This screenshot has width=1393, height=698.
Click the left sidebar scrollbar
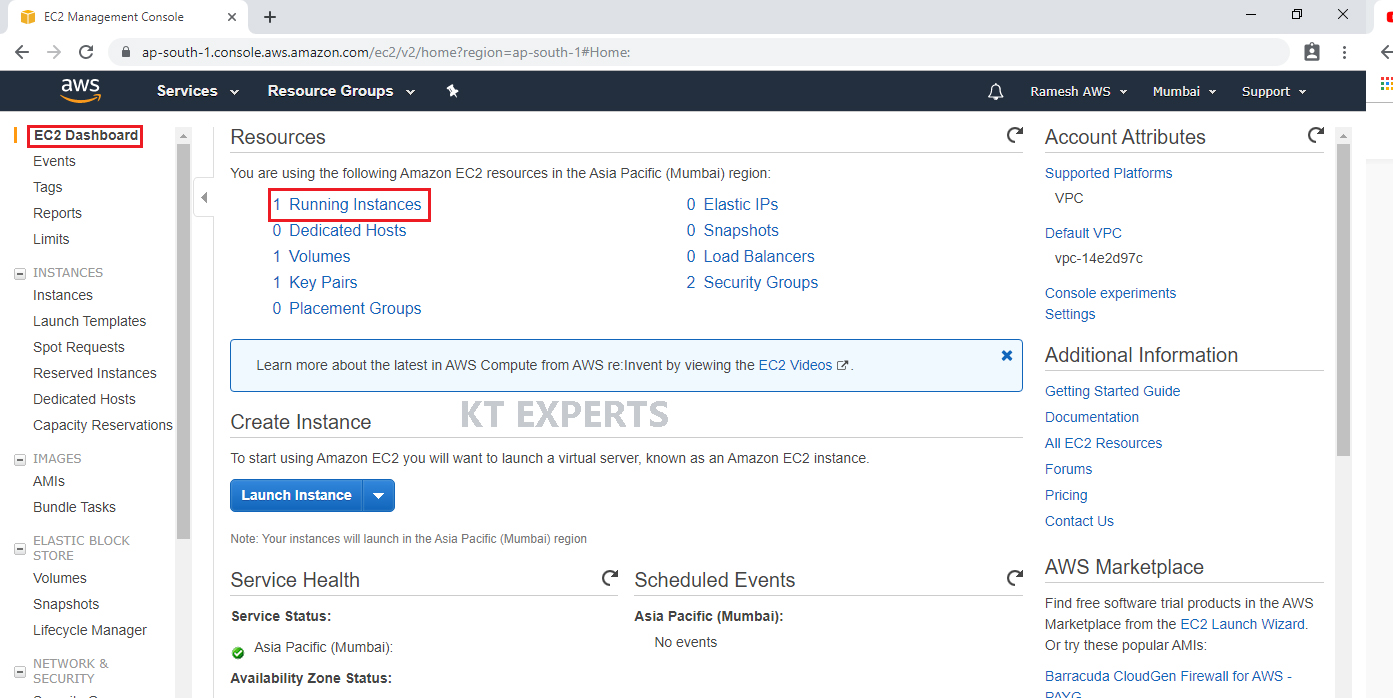(183, 340)
